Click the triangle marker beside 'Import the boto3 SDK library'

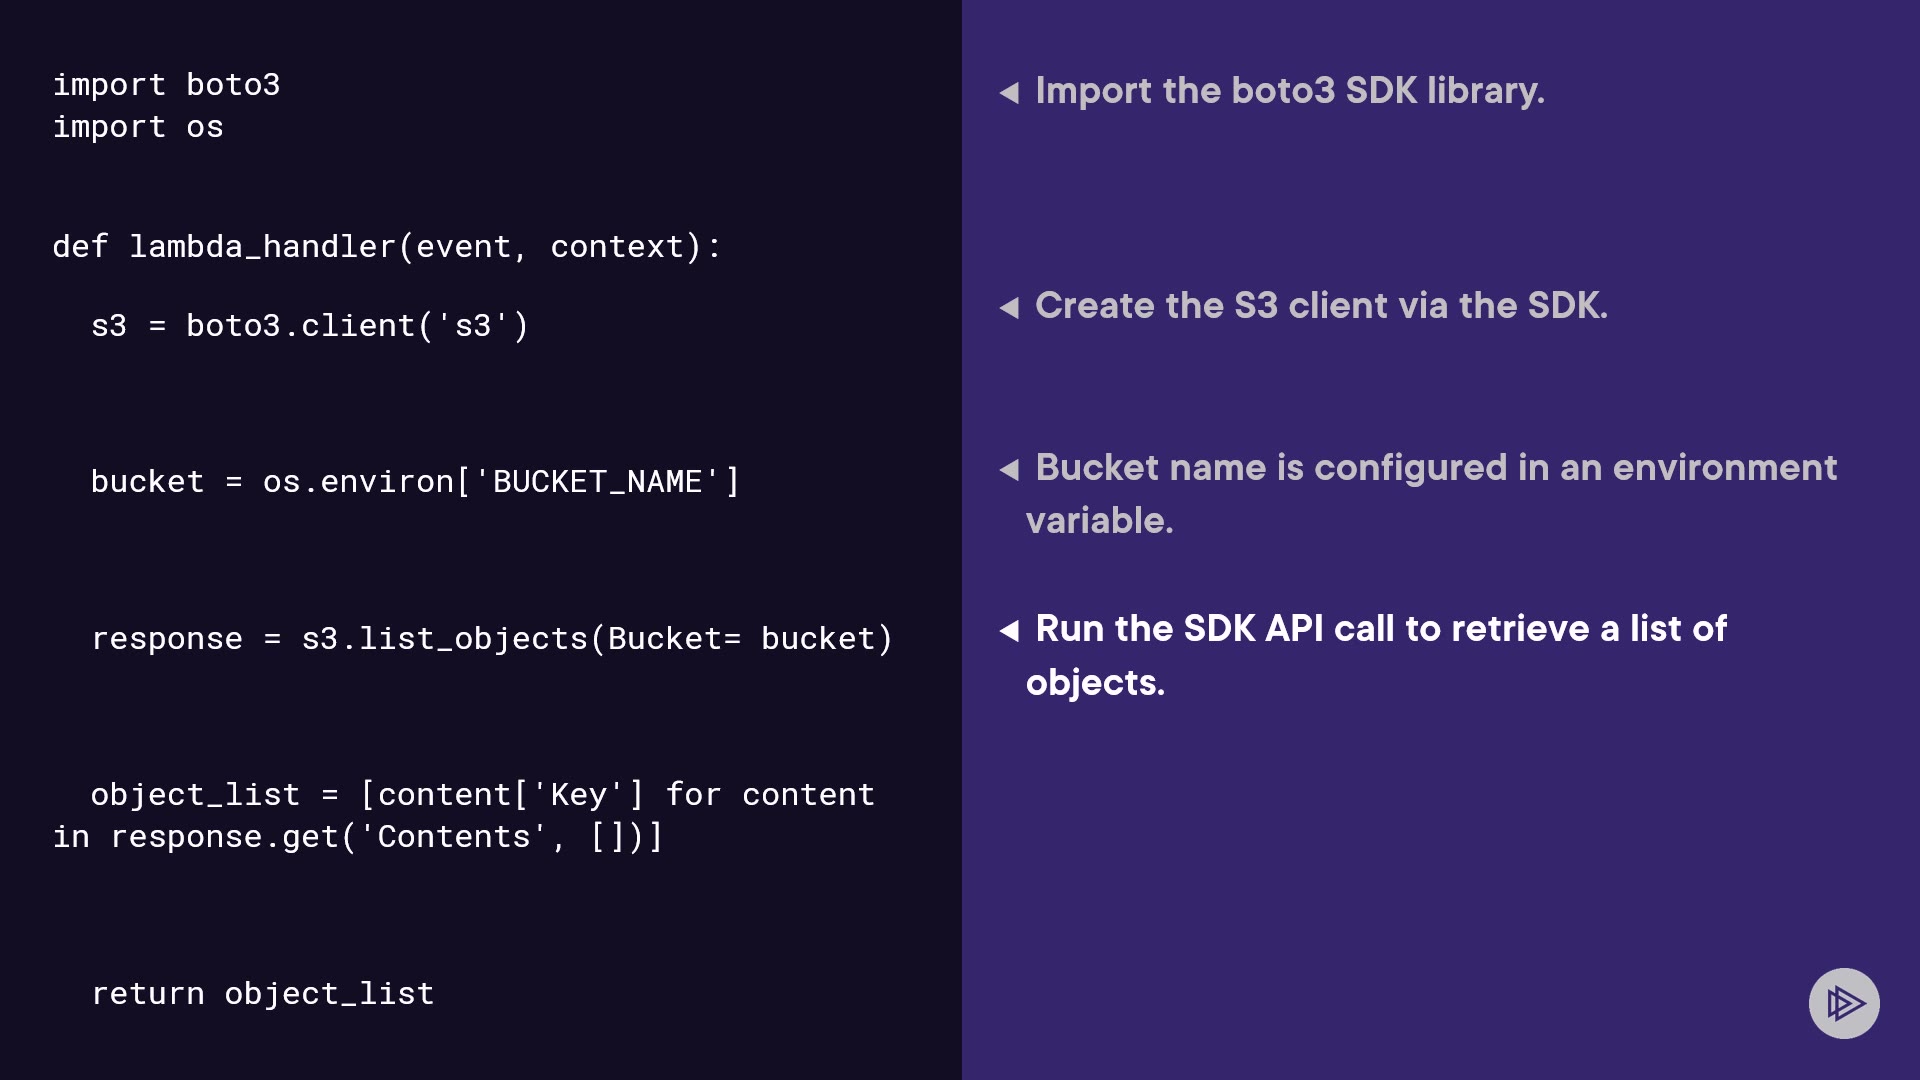[1009, 93]
